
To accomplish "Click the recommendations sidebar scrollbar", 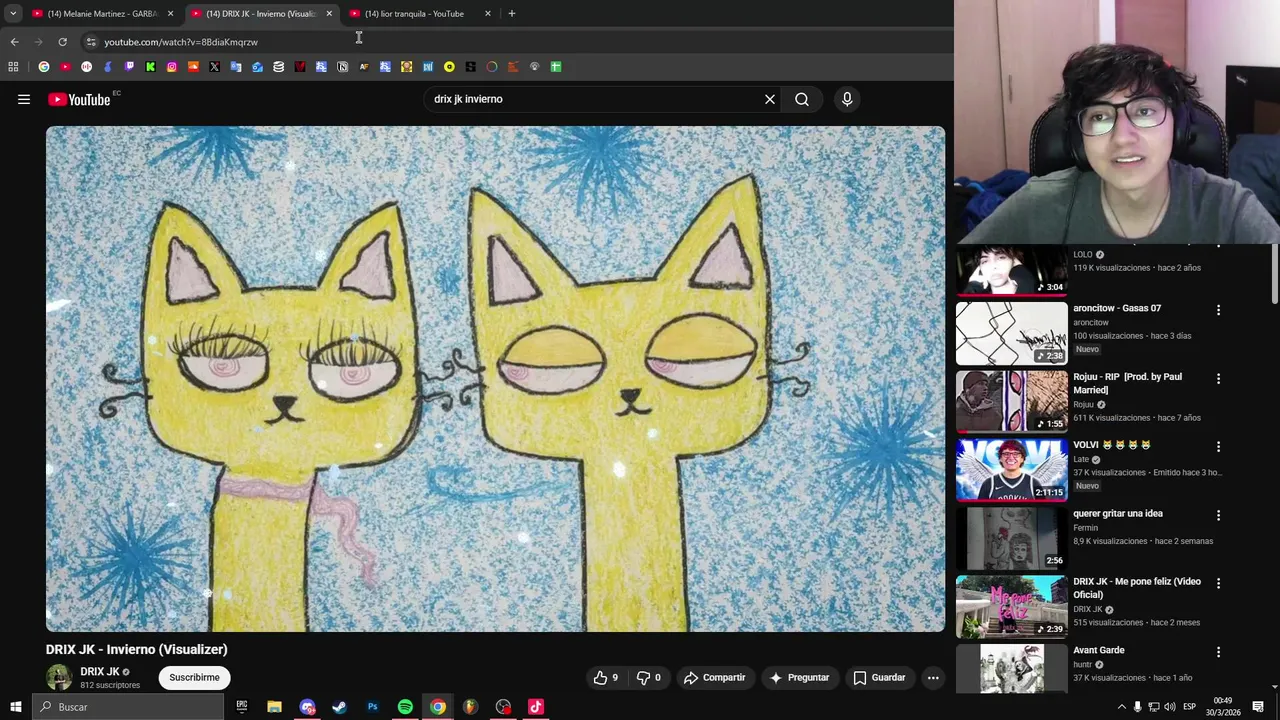I will click(x=1274, y=273).
